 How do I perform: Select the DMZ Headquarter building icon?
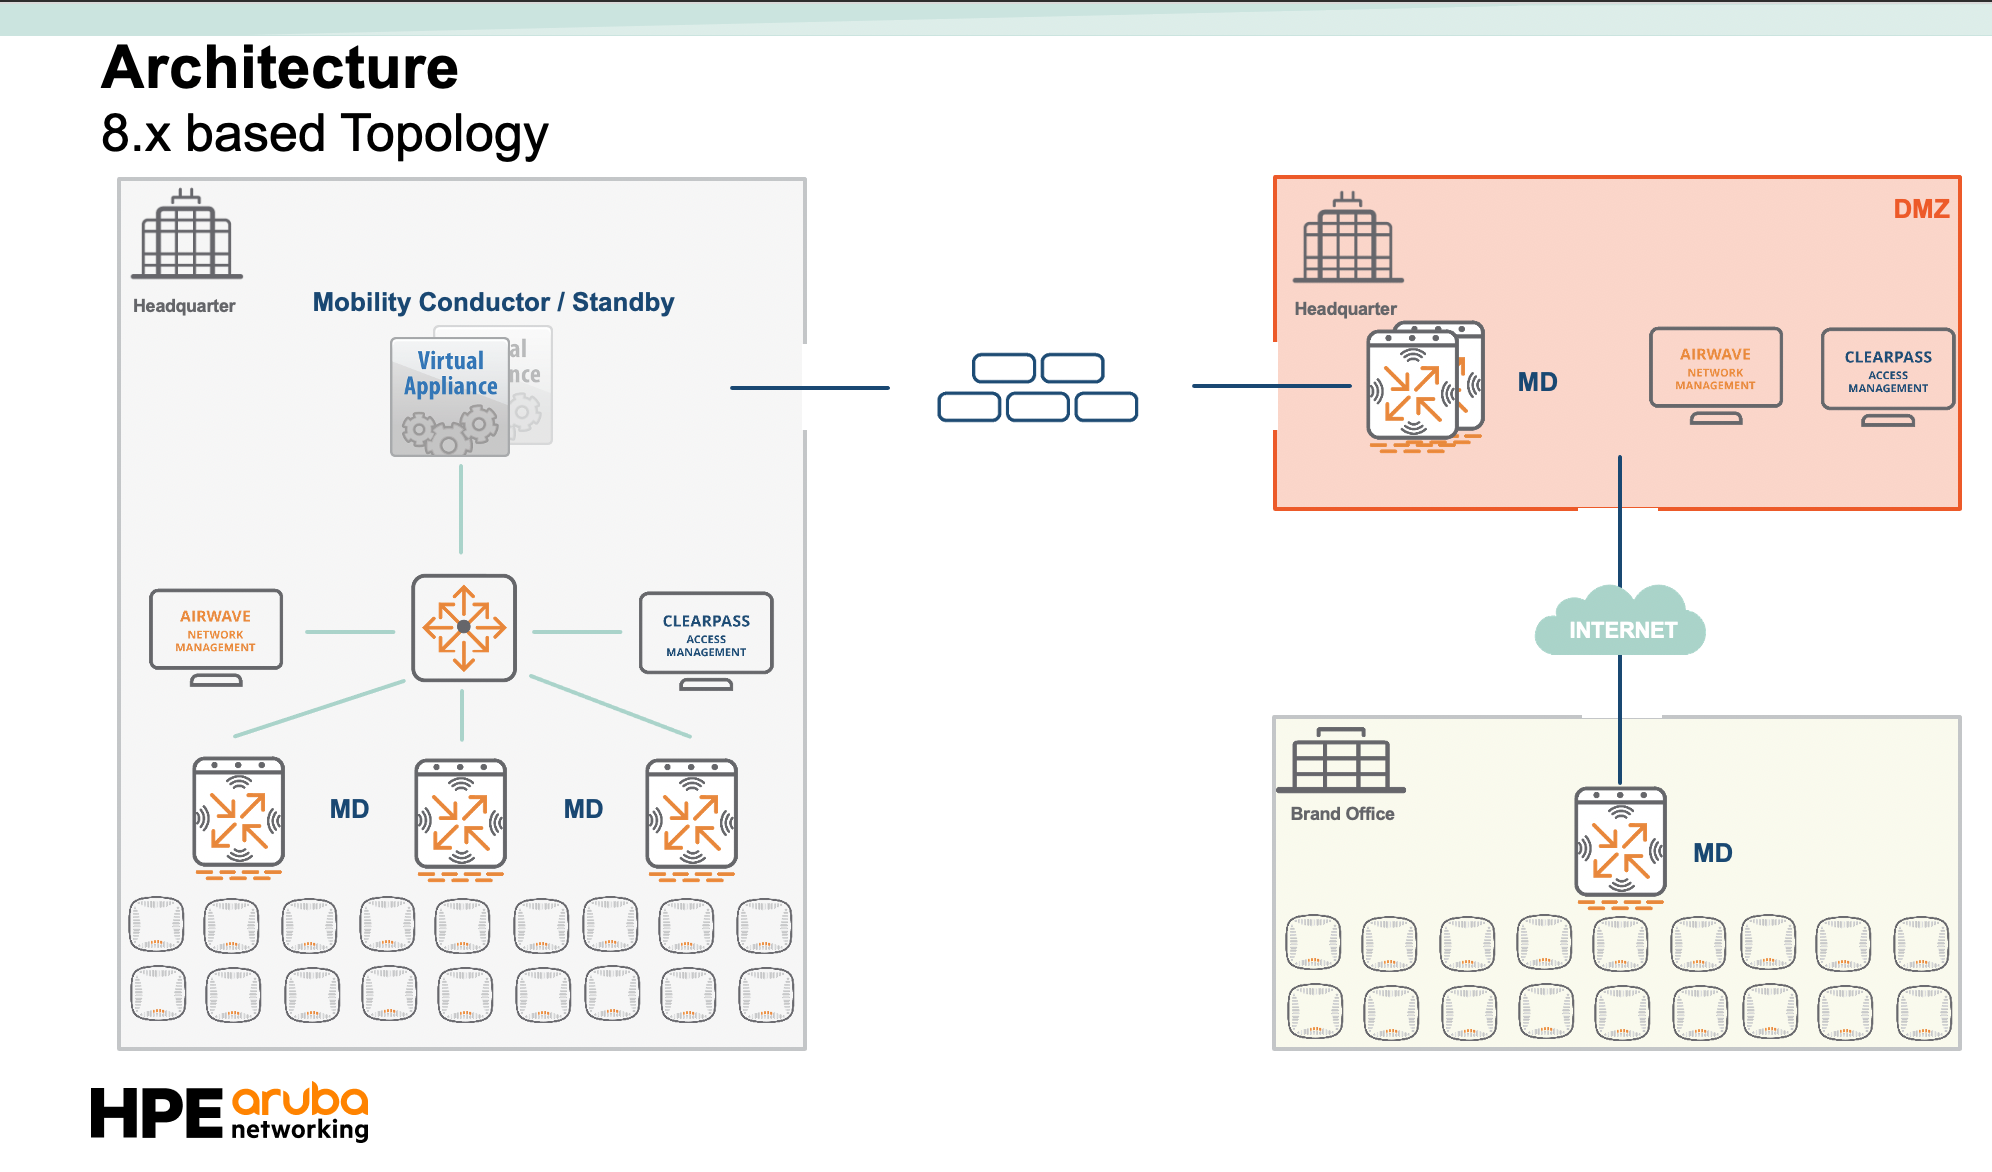coord(1348,237)
